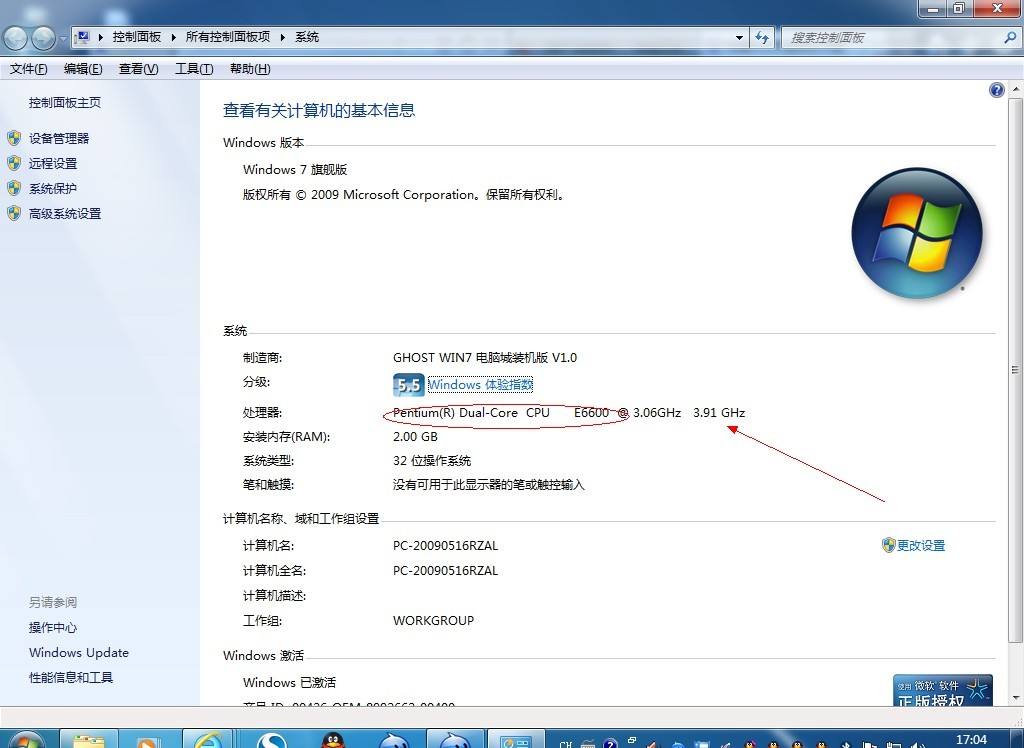Go back using the Back arrow button
Screen dimensions: 1024x748
[15, 38]
